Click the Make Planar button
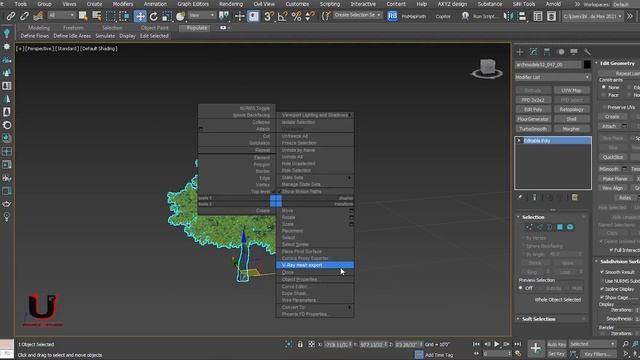The height and width of the screenshot is (360, 640). pyautogui.click(x=615, y=179)
